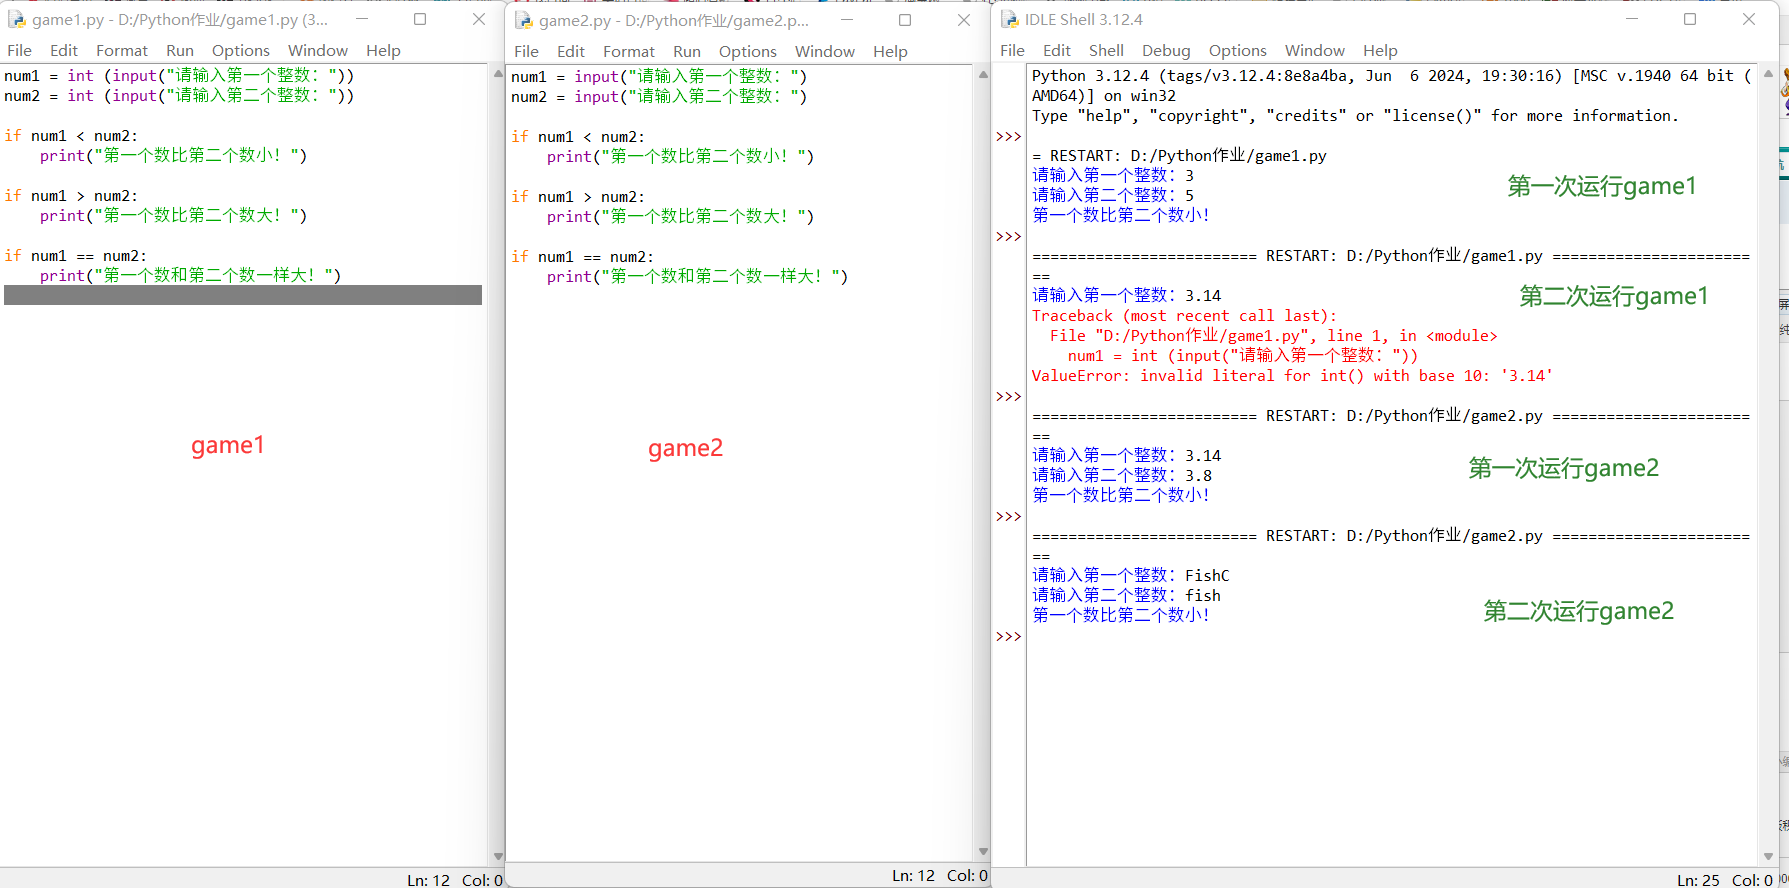This screenshot has height=888, width=1789.
Task: Minimize the game1.py editor window
Action: tap(362, 19)
